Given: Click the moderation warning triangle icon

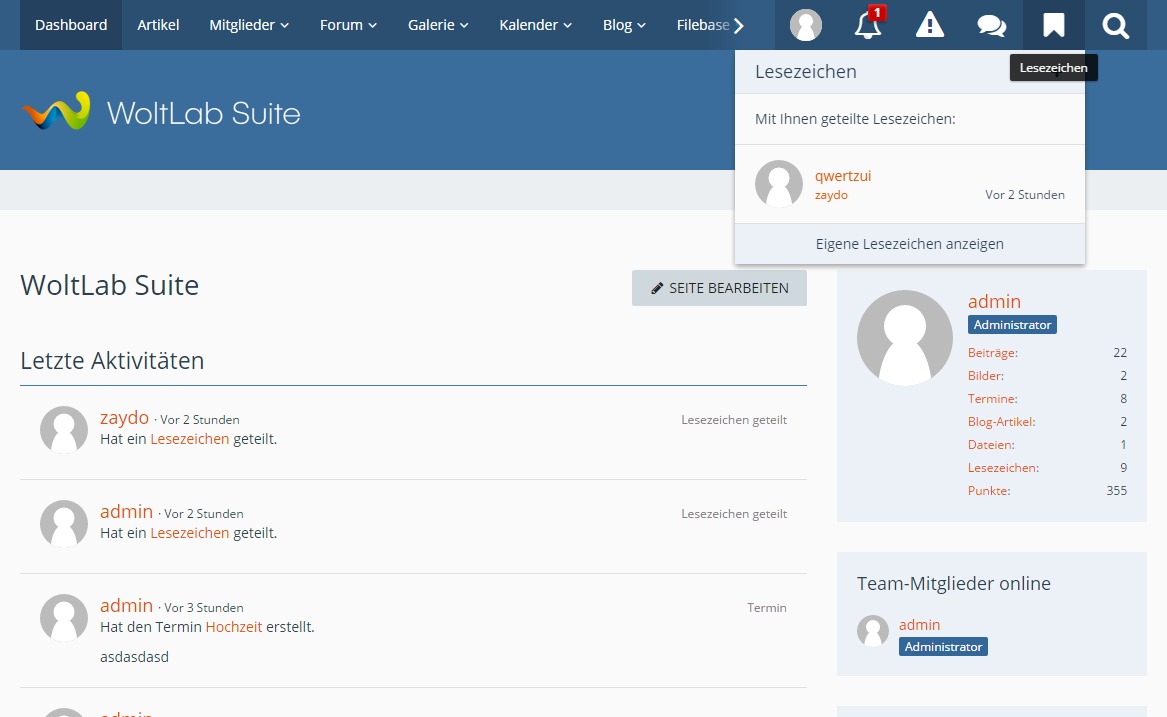Looking at the screenshot, I should point(930,25).
